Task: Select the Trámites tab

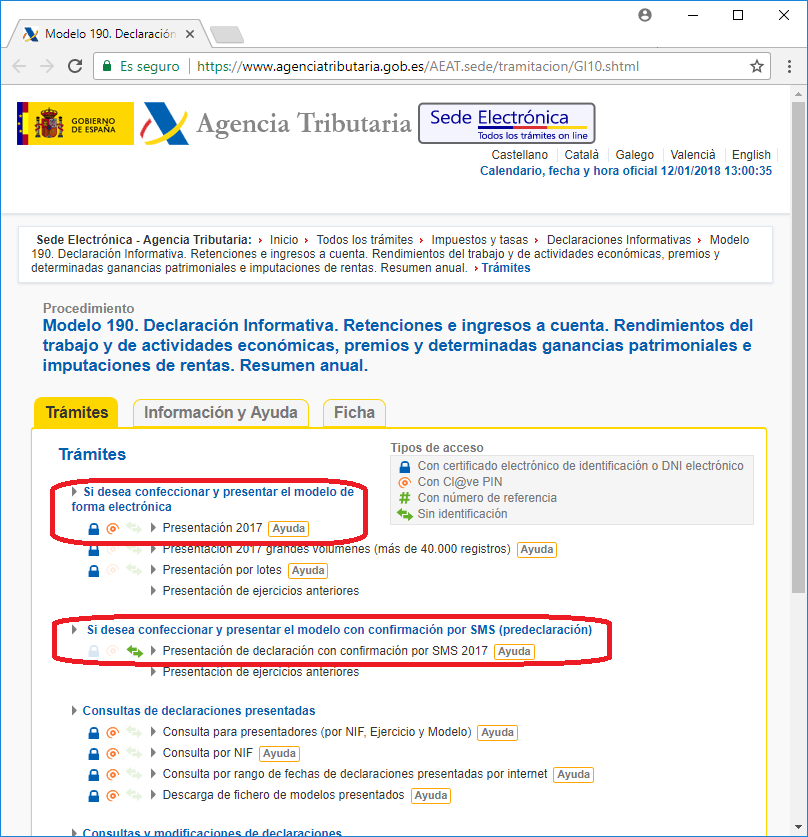Action: click(76, 413)
